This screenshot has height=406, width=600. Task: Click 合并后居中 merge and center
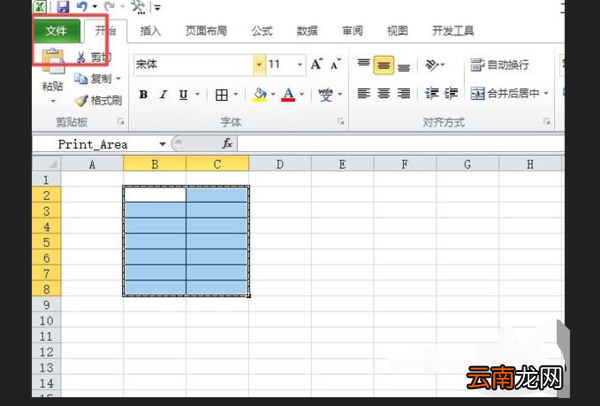[505, 93]
